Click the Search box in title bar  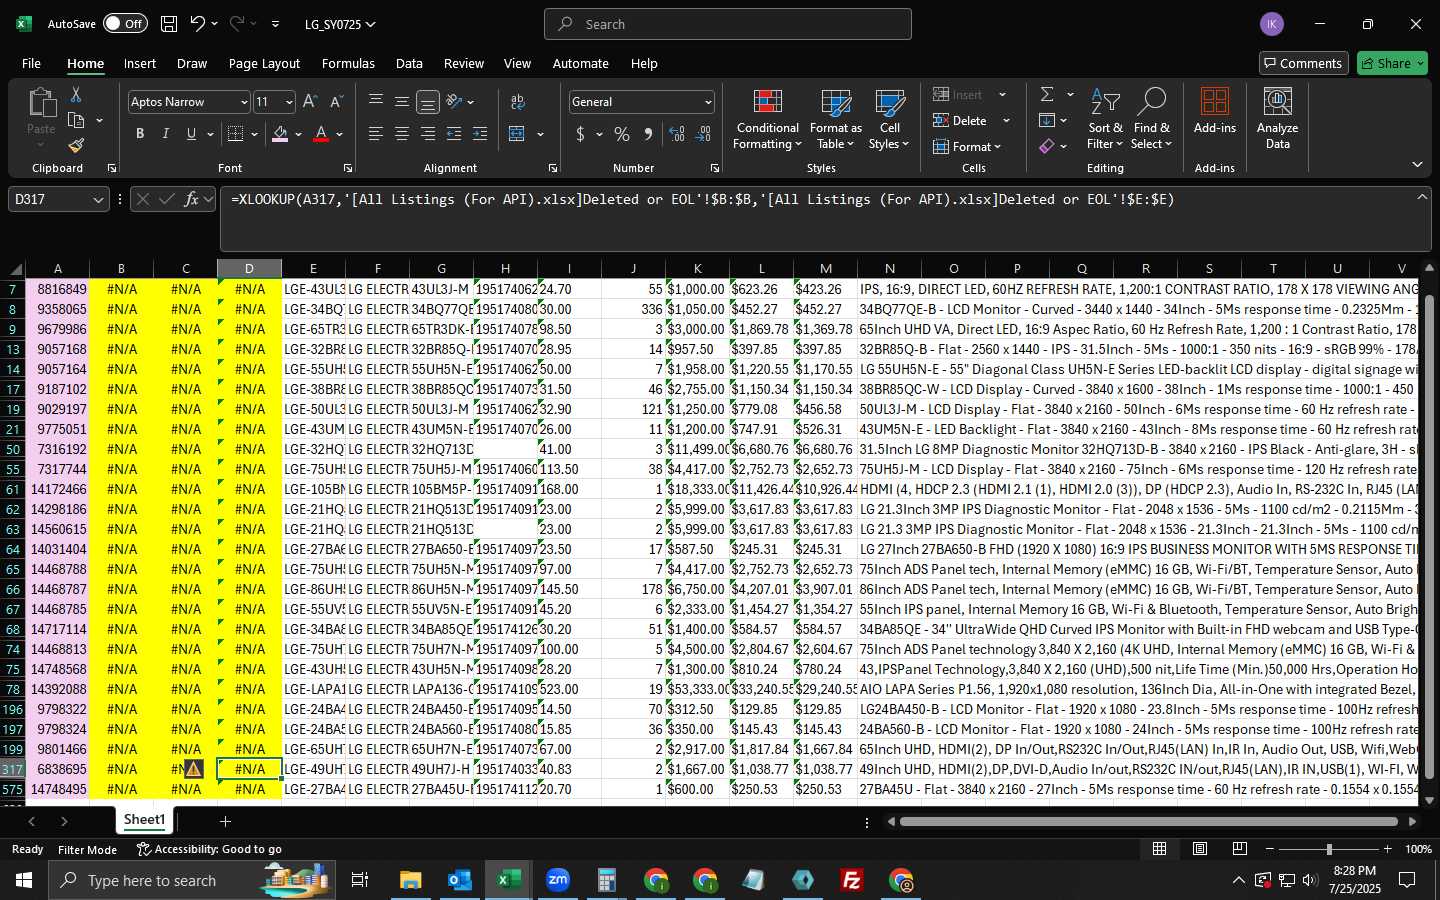point(728,24)
